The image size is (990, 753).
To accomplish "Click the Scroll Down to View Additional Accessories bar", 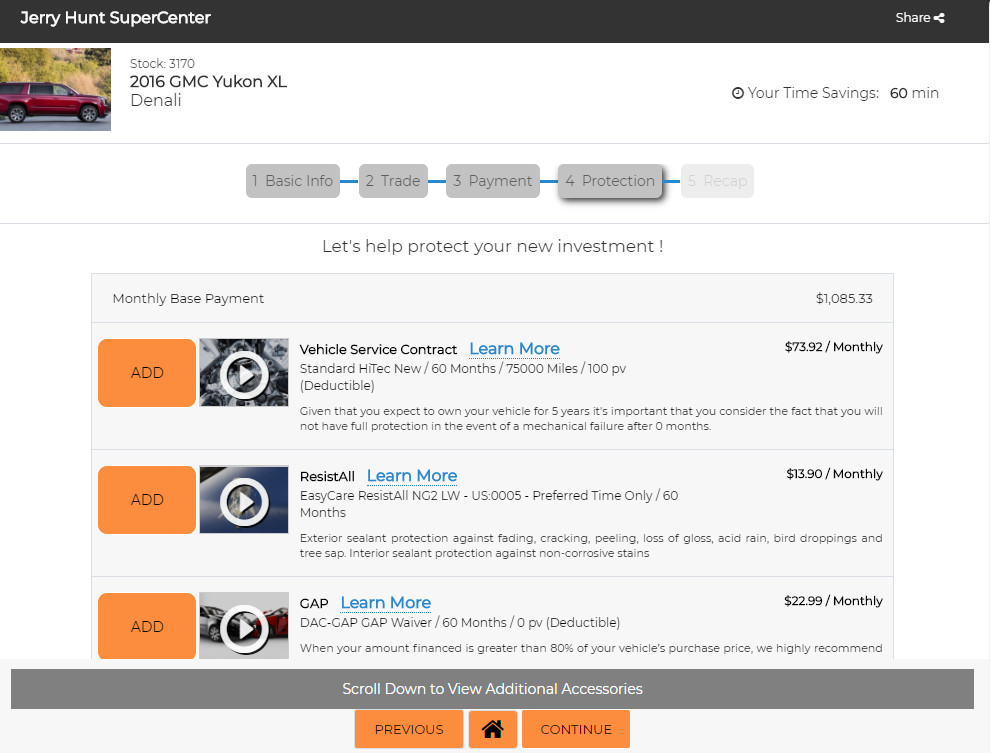I will click(492, 689).
